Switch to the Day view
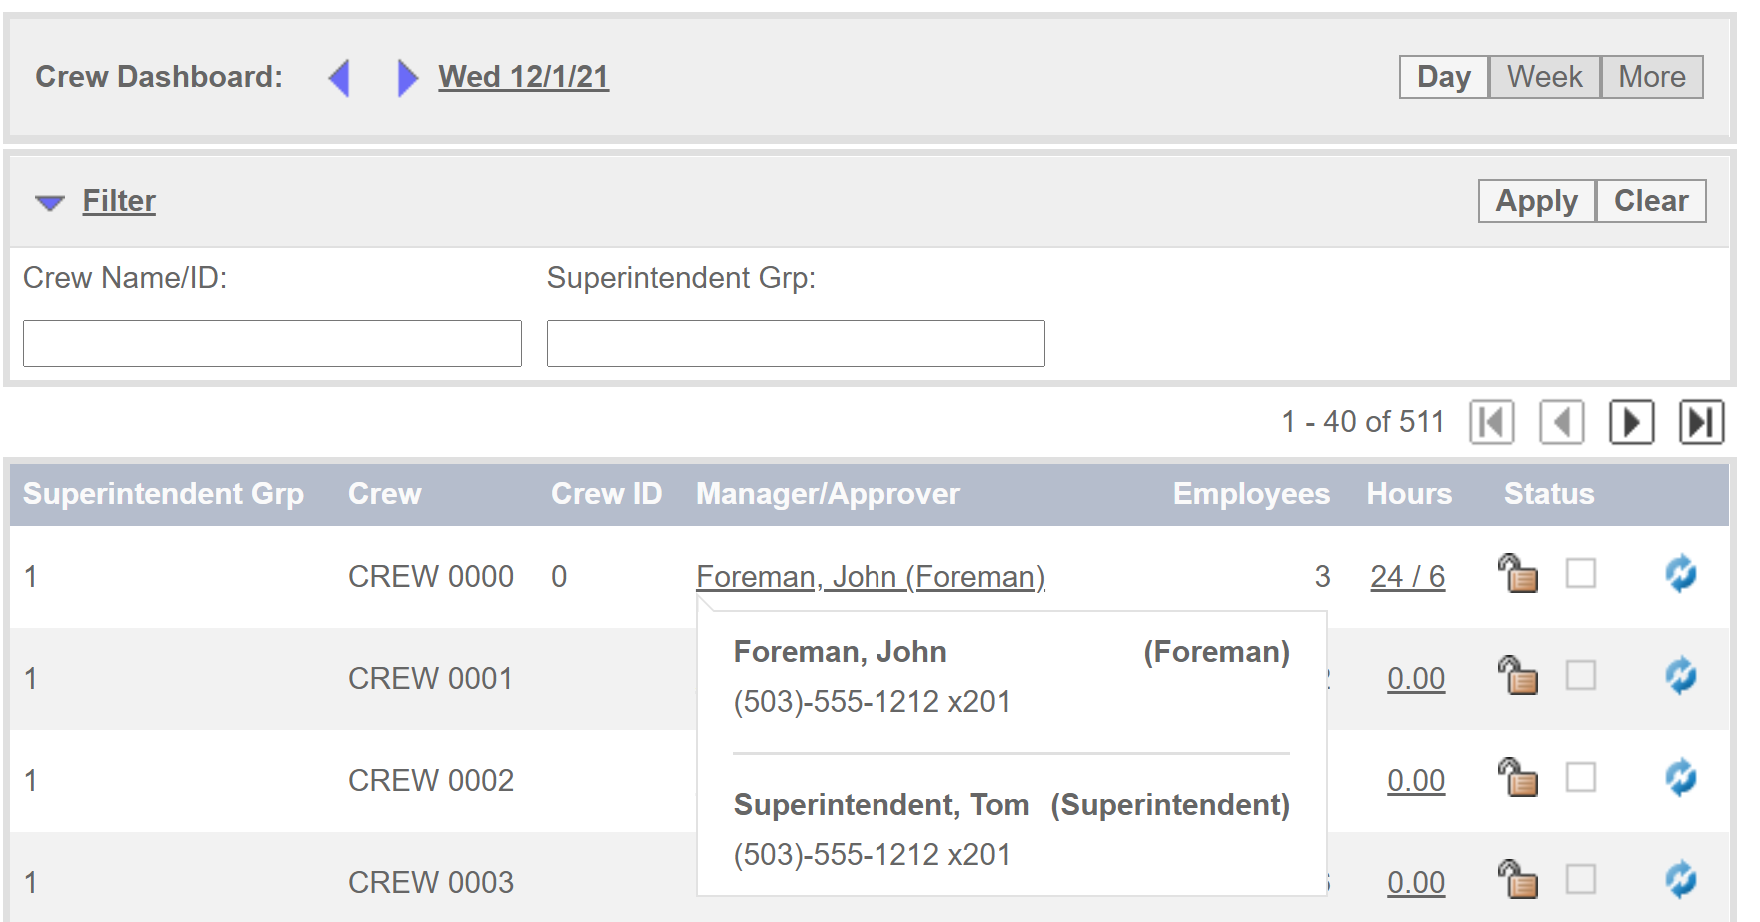1760x922 pixels. [x=1443, y=77]
